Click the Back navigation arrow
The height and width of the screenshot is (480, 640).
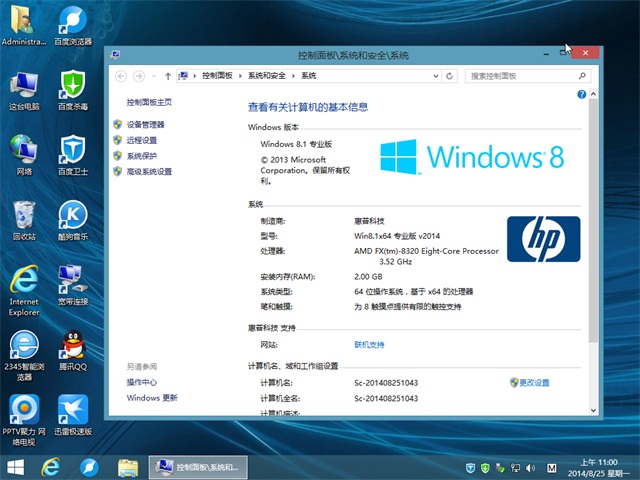tap(121, 75)
